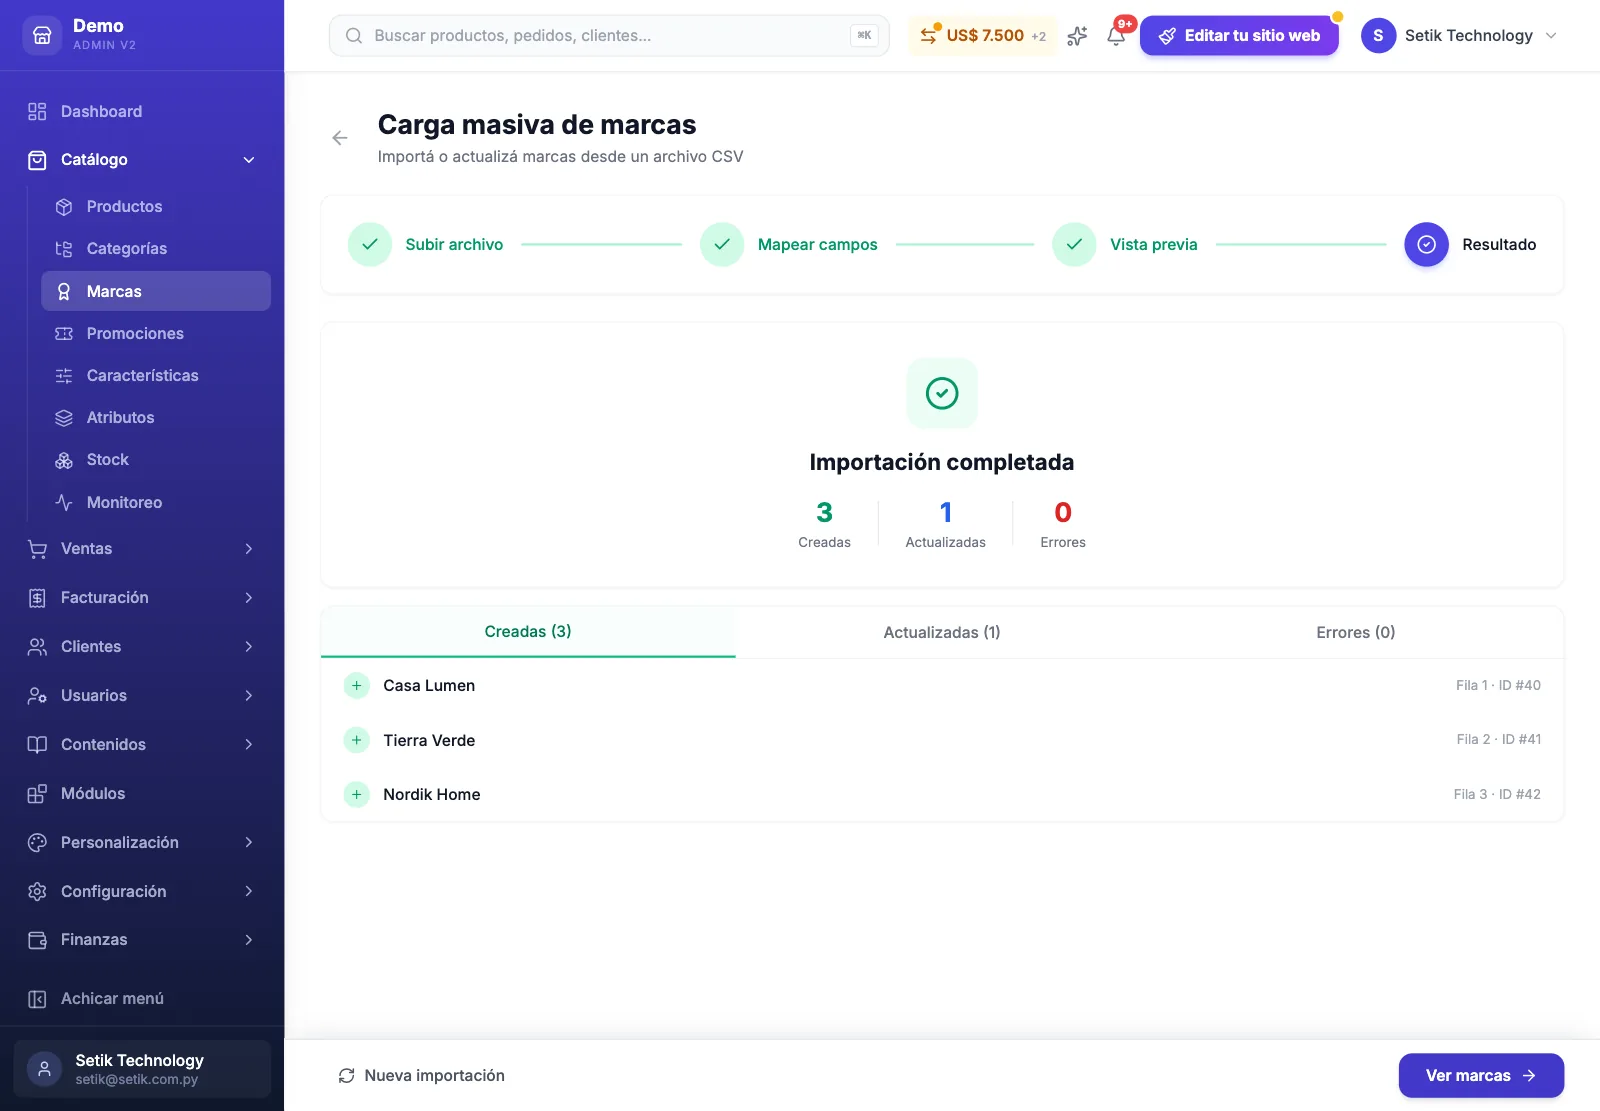The height and width of the screenshot is (1111, 1600).
Task: Open the notifications bell
Action: pos(1116,36)
